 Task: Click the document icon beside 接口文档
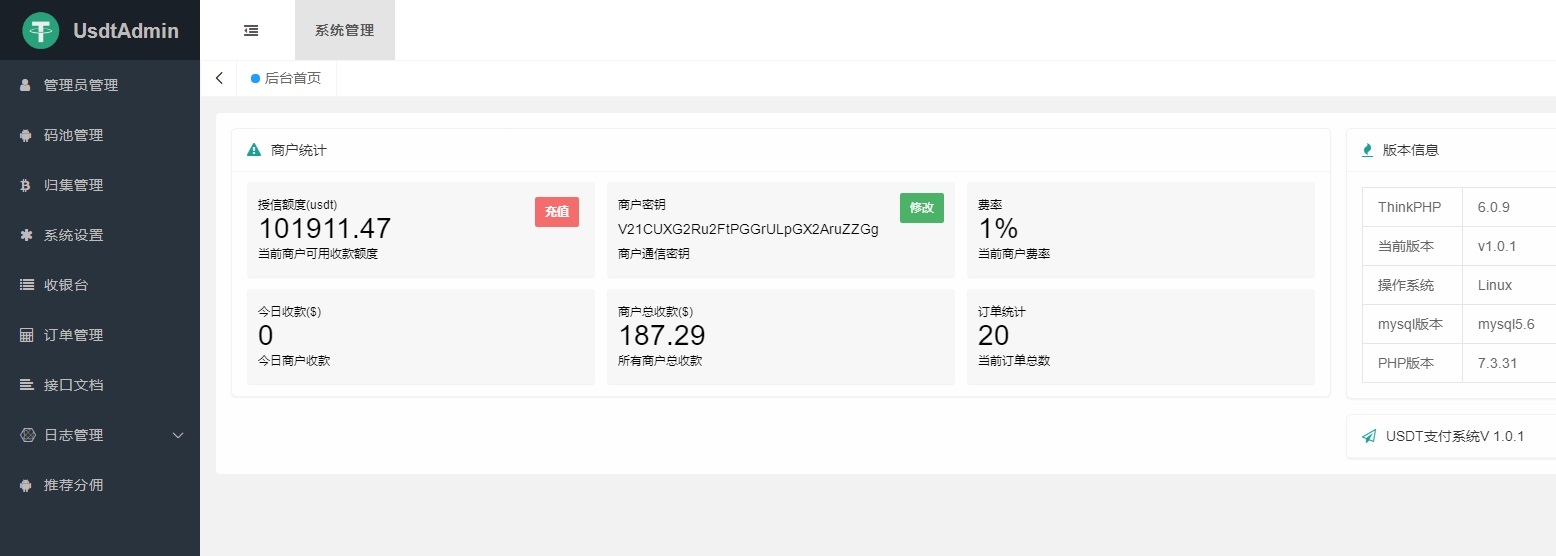point(27,385)
